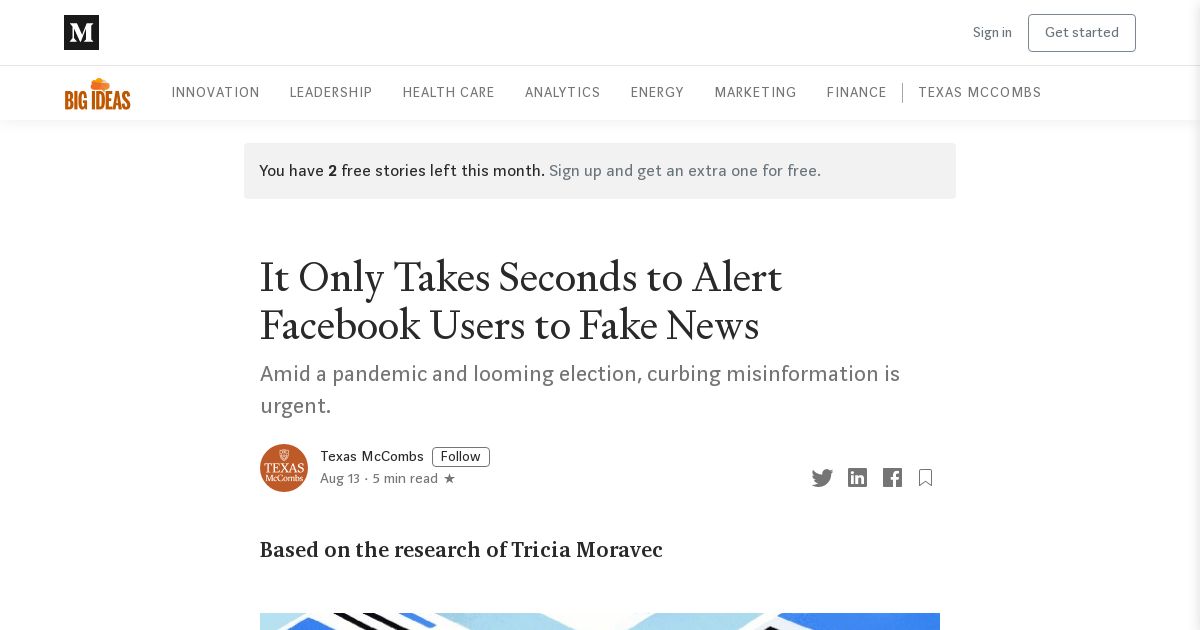Open the Medium logo home icon

pyautogui.click(x=81, y=33)
